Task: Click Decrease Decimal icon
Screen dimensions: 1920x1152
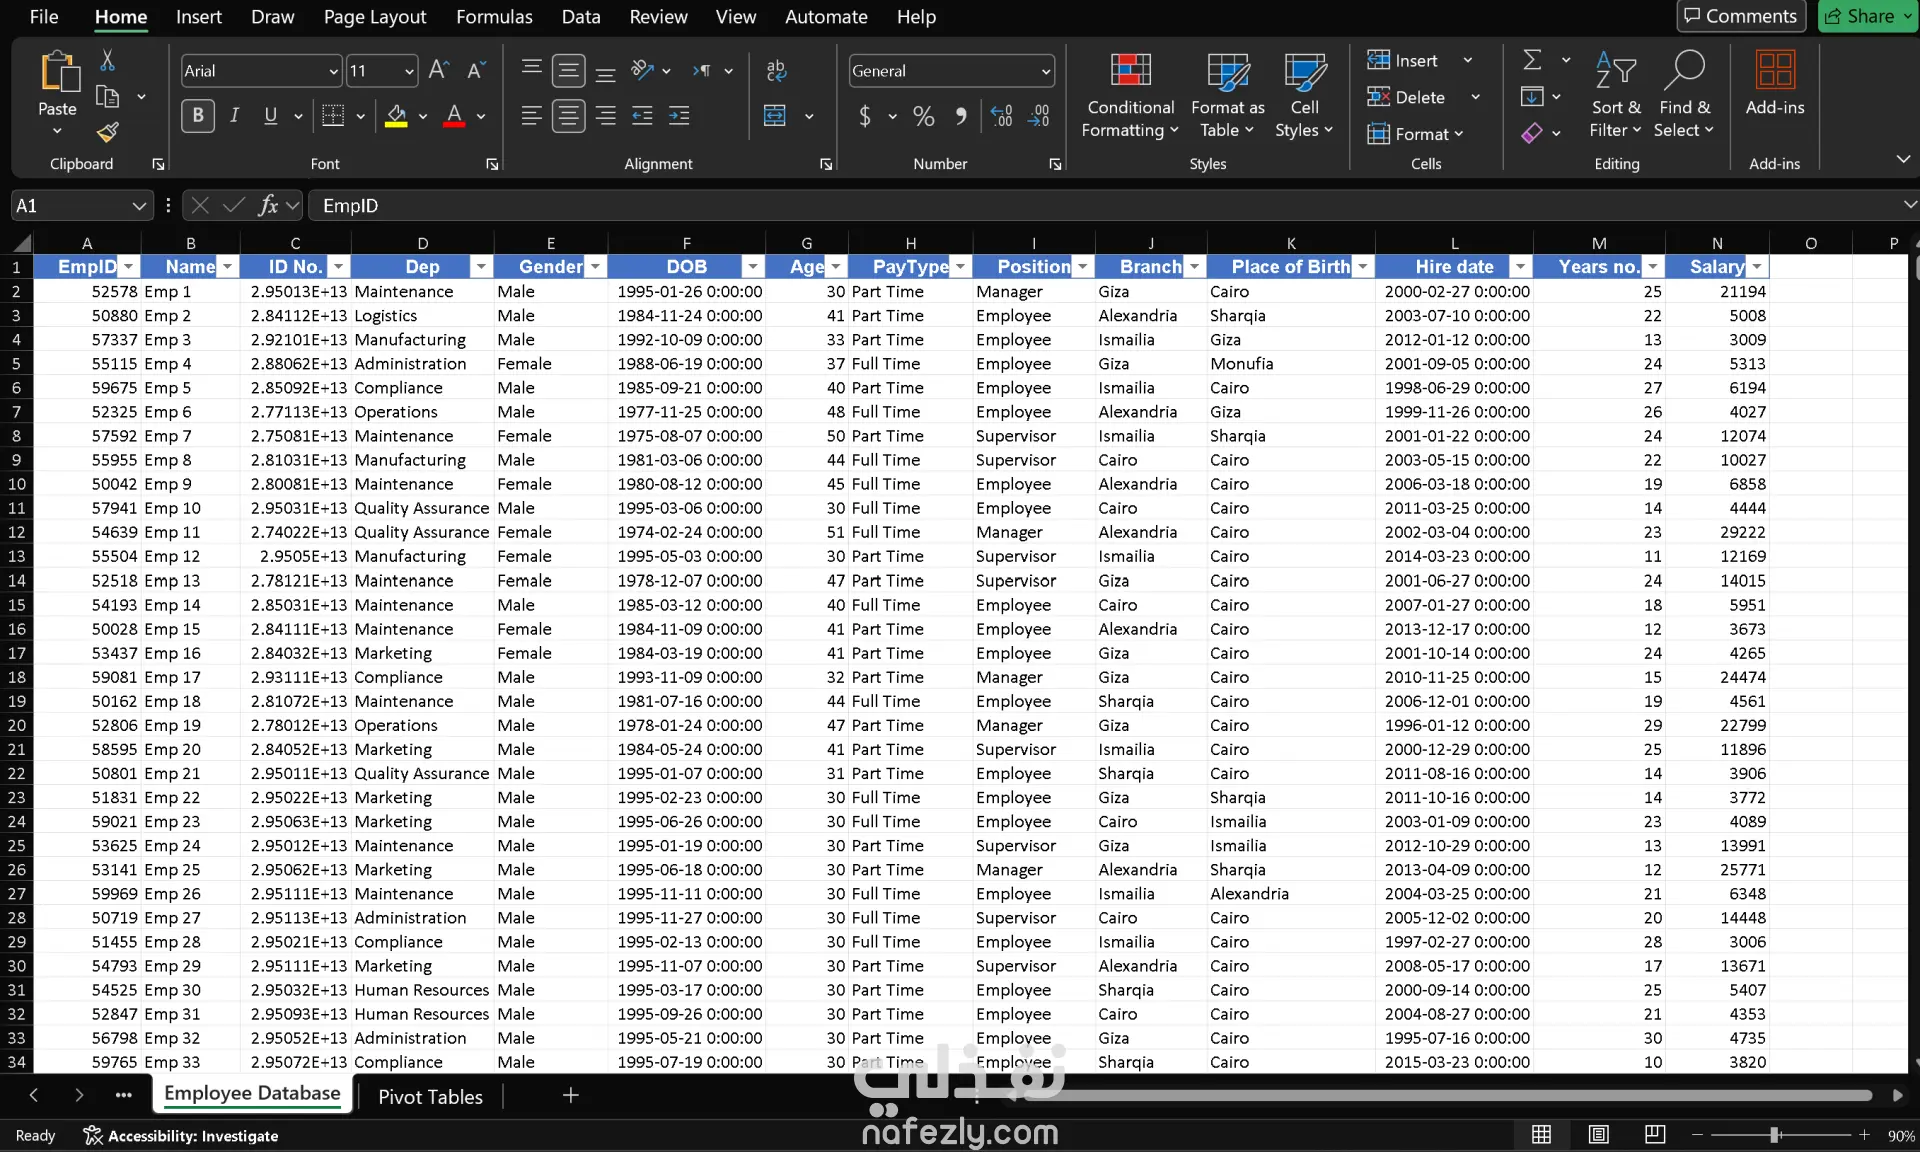Action: (x=1040, y=116)
